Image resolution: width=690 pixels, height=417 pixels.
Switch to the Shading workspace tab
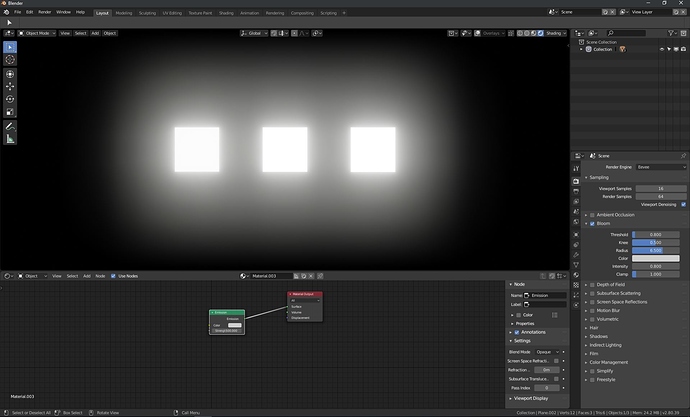[x=226, y=13]
